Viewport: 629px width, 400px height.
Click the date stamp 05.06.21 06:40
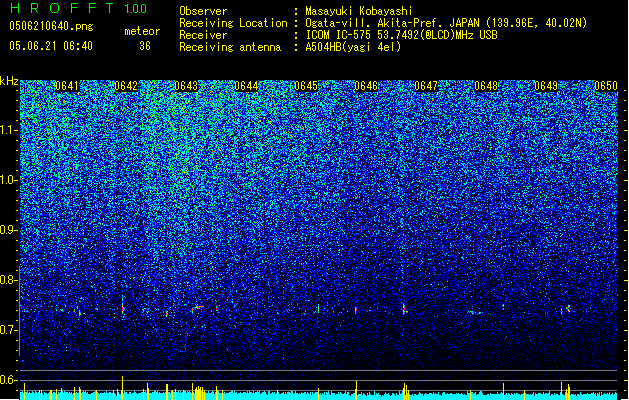pos(51,46)
